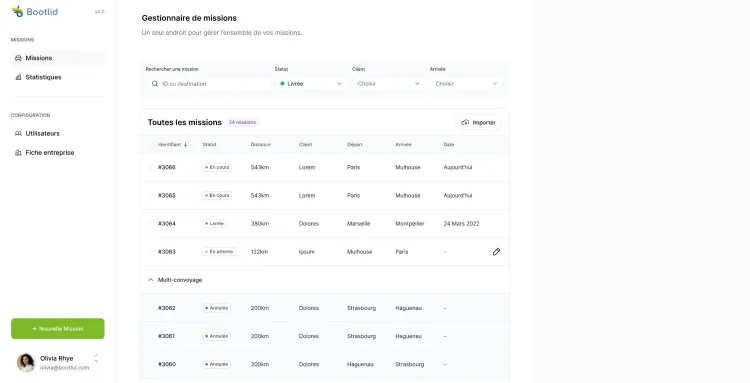Viewport: 750px width, 383px height.
Task: Click the magnifier icon in the search field
Action: (155, 84)
